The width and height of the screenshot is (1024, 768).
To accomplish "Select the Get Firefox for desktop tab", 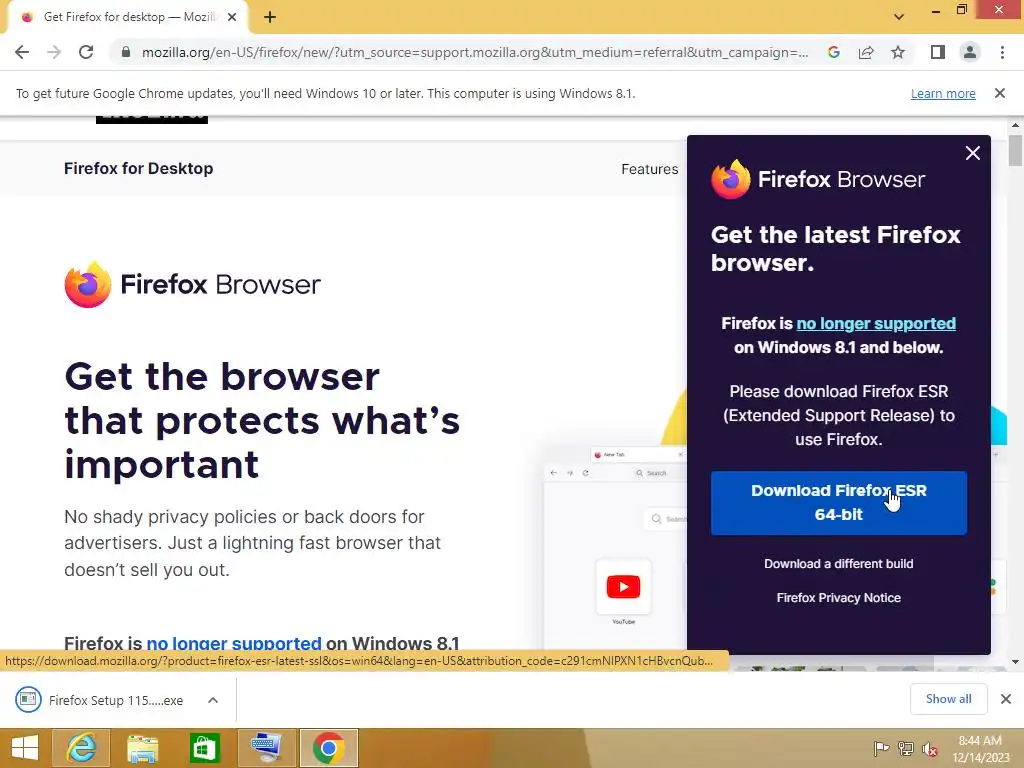I will tap(128, 17).
